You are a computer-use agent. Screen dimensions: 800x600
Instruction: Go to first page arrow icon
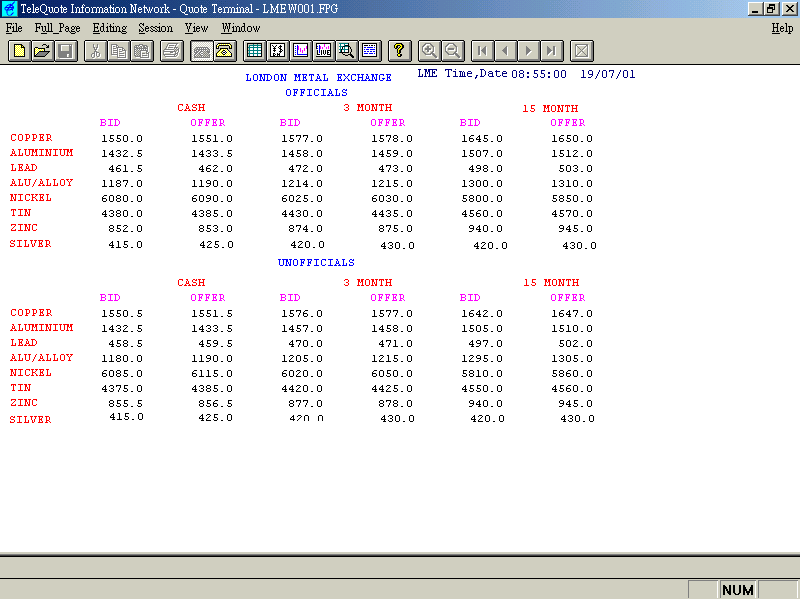pyautogui.click(x=482, y=51)
